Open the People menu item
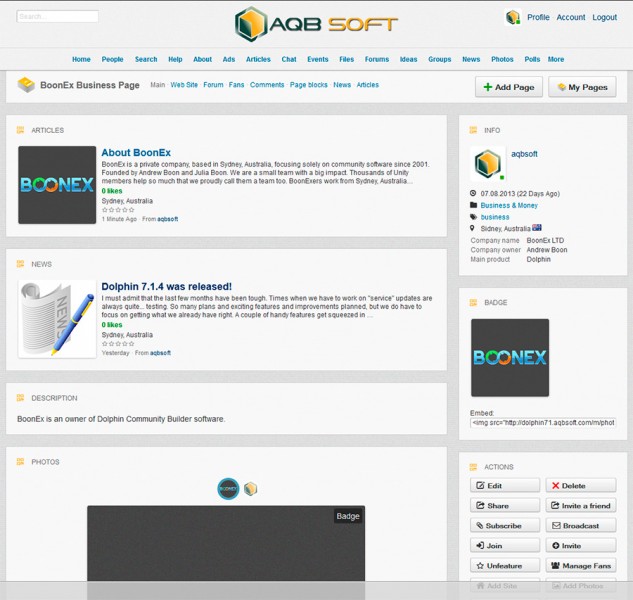633x600 pixels. point(112,59)
